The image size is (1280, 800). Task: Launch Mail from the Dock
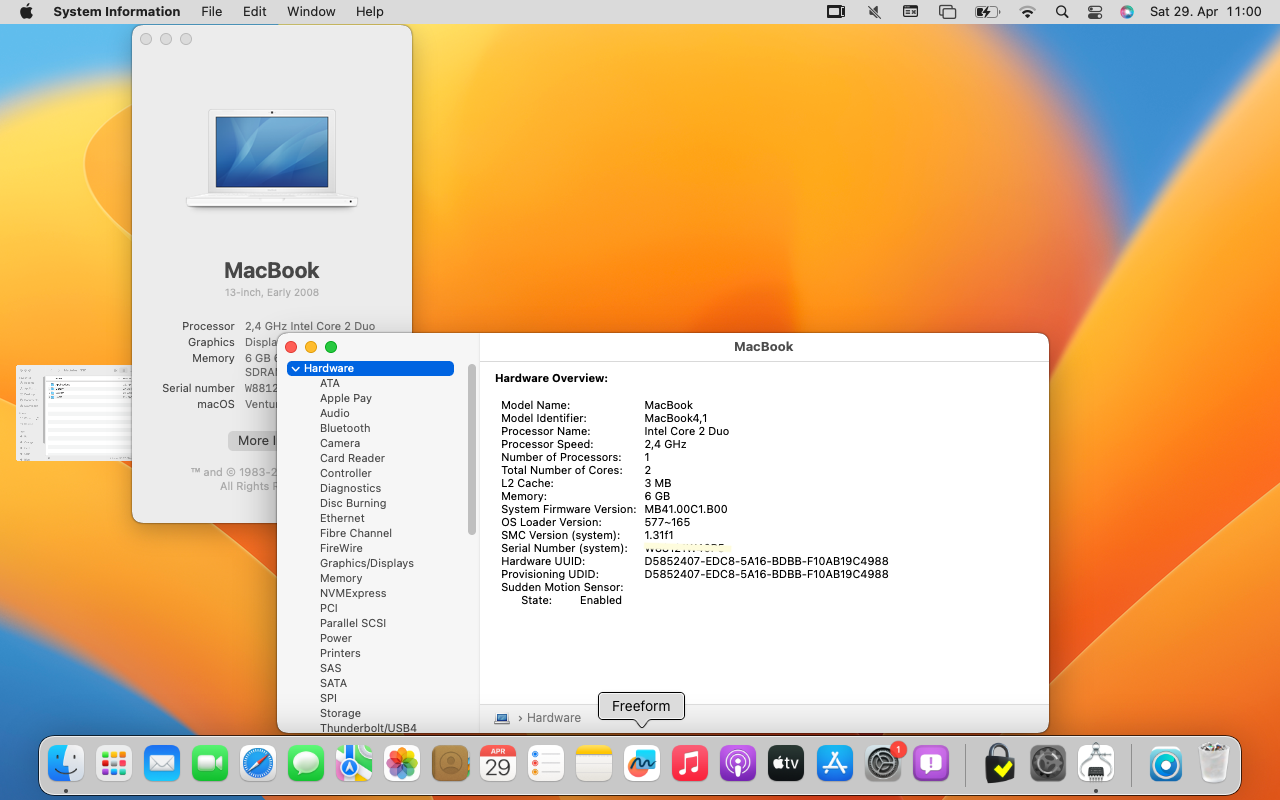pos(162,764)
